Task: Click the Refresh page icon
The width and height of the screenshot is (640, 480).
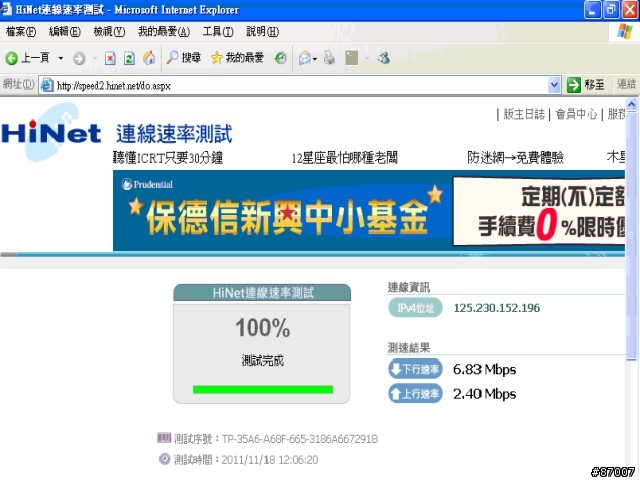Action: click(x=129, y=59)
